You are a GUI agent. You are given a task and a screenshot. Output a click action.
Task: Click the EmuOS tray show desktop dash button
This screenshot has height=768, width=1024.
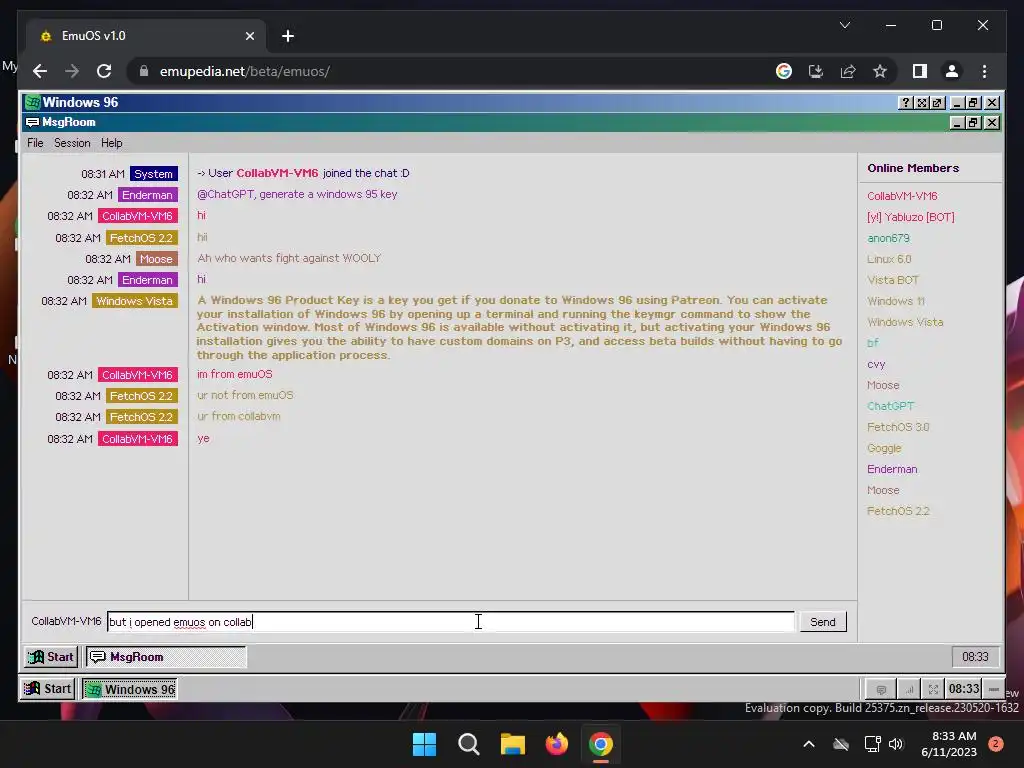(993, 689)
